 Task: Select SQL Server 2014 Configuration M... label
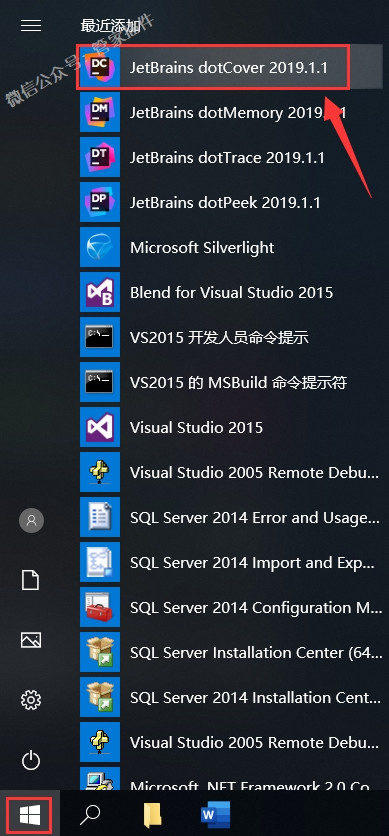pos(256,608)
